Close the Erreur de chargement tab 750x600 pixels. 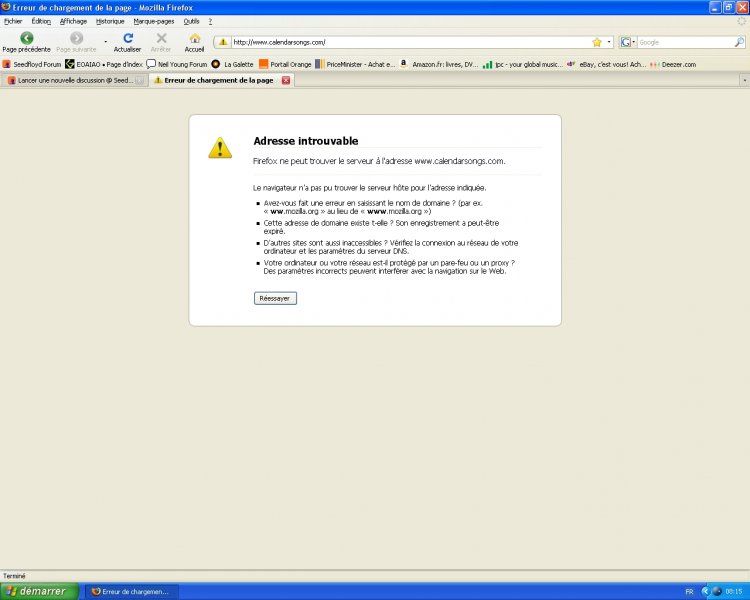coord(286,80)
